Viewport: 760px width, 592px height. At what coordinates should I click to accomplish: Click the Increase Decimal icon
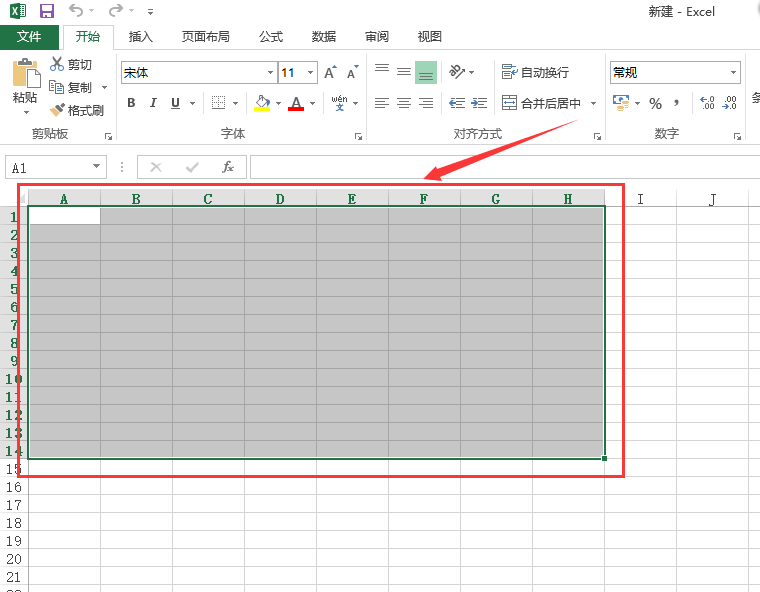pos(707,103)
